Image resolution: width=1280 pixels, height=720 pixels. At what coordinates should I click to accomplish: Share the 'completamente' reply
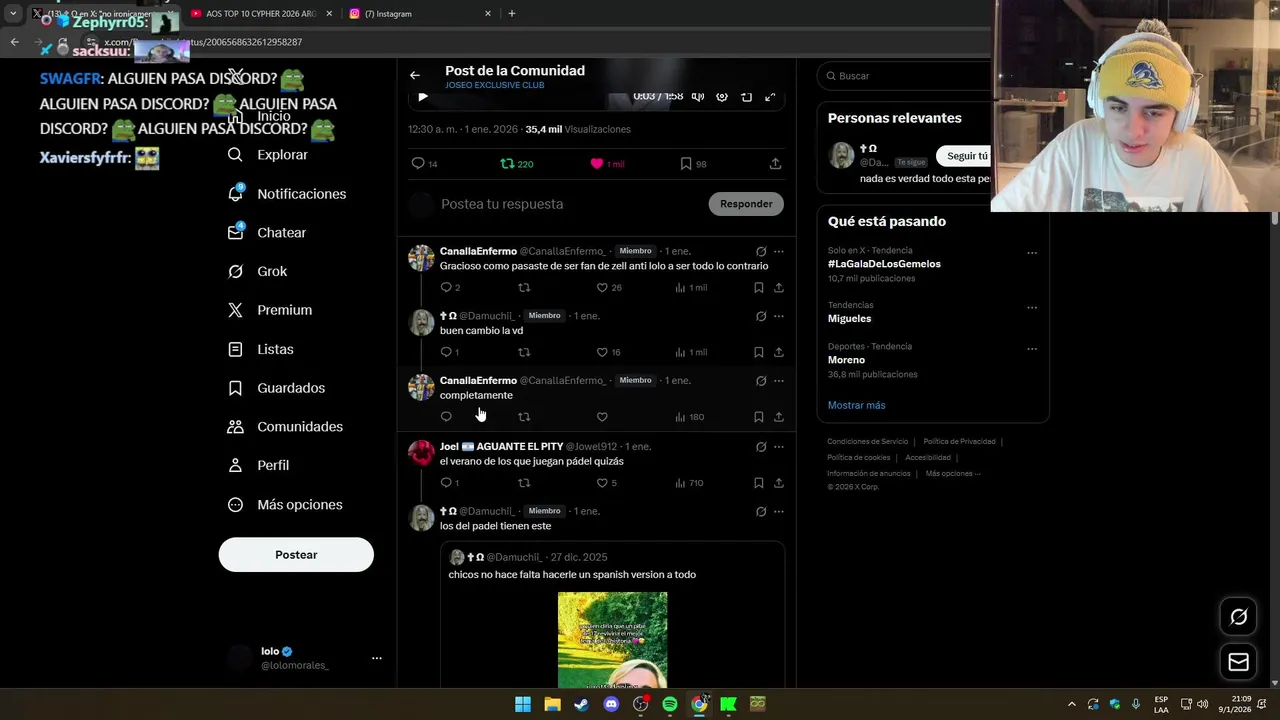(x=779, y=417)
